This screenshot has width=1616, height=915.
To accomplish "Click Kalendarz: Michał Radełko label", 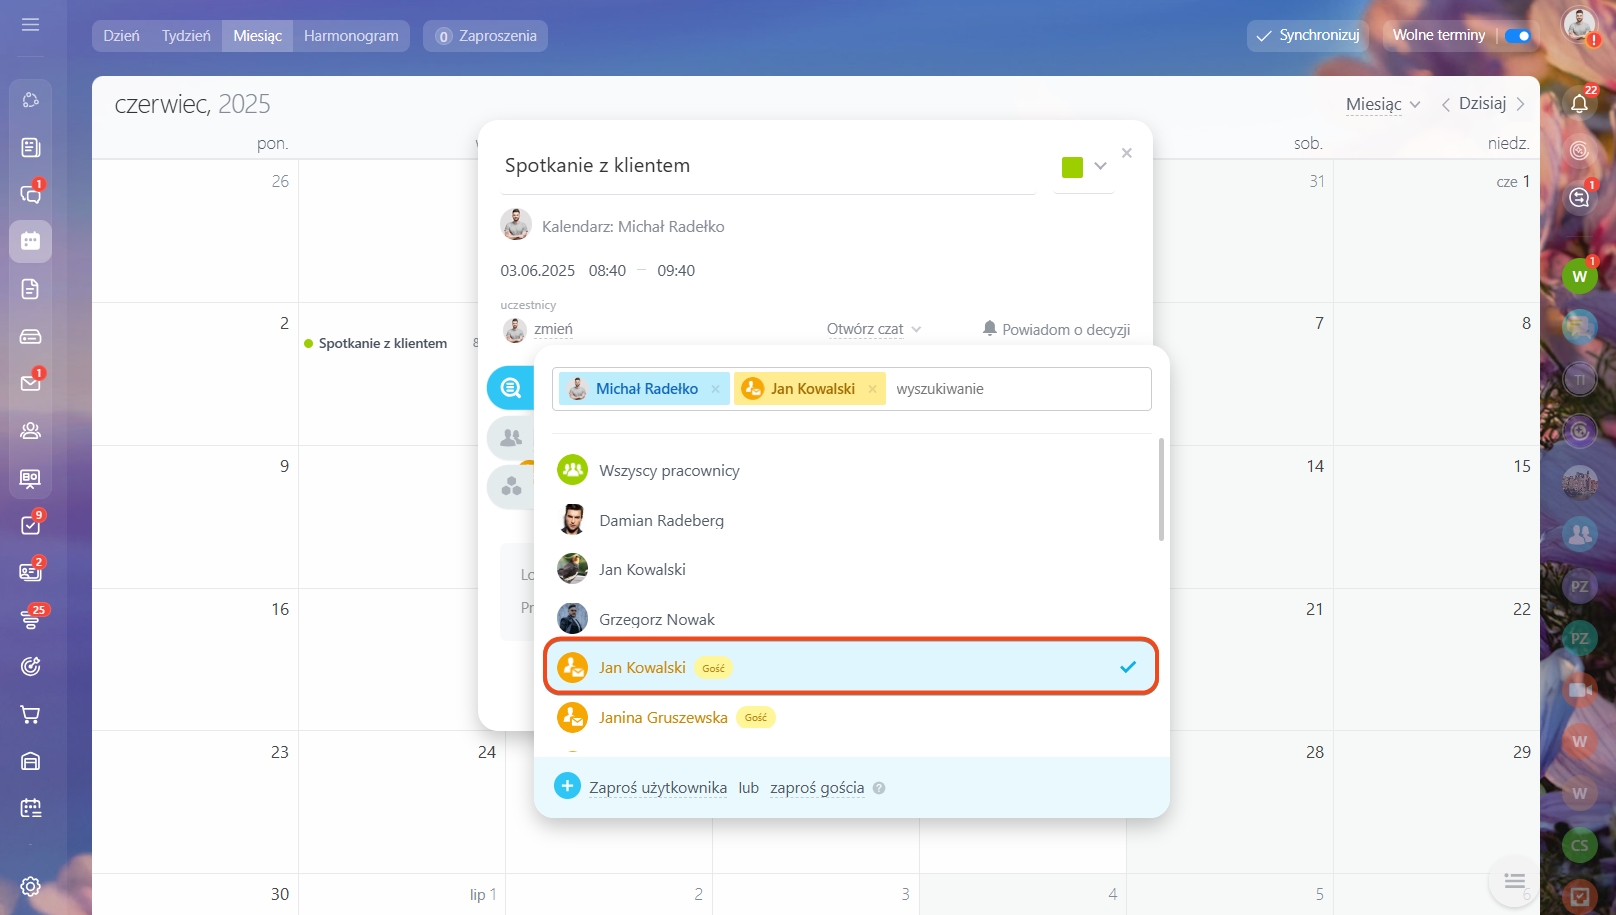I will tap(633, 227).
